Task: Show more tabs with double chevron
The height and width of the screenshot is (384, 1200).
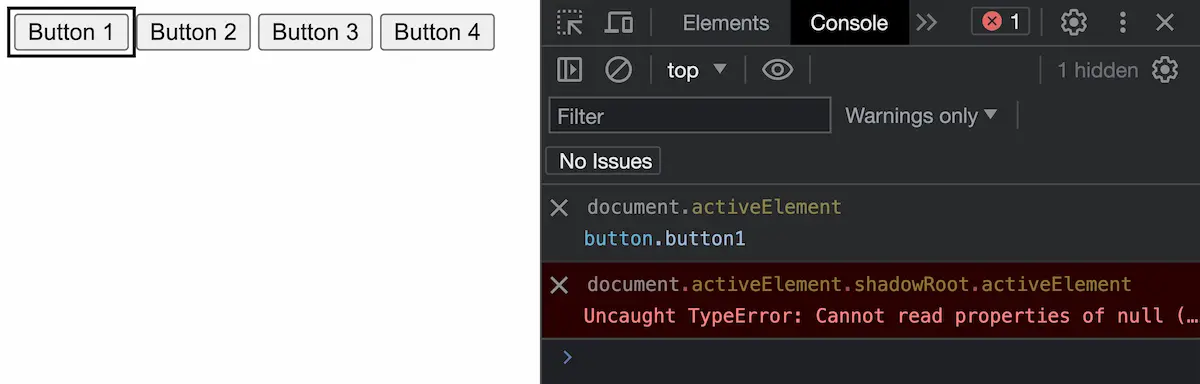Action: point(927,22)
